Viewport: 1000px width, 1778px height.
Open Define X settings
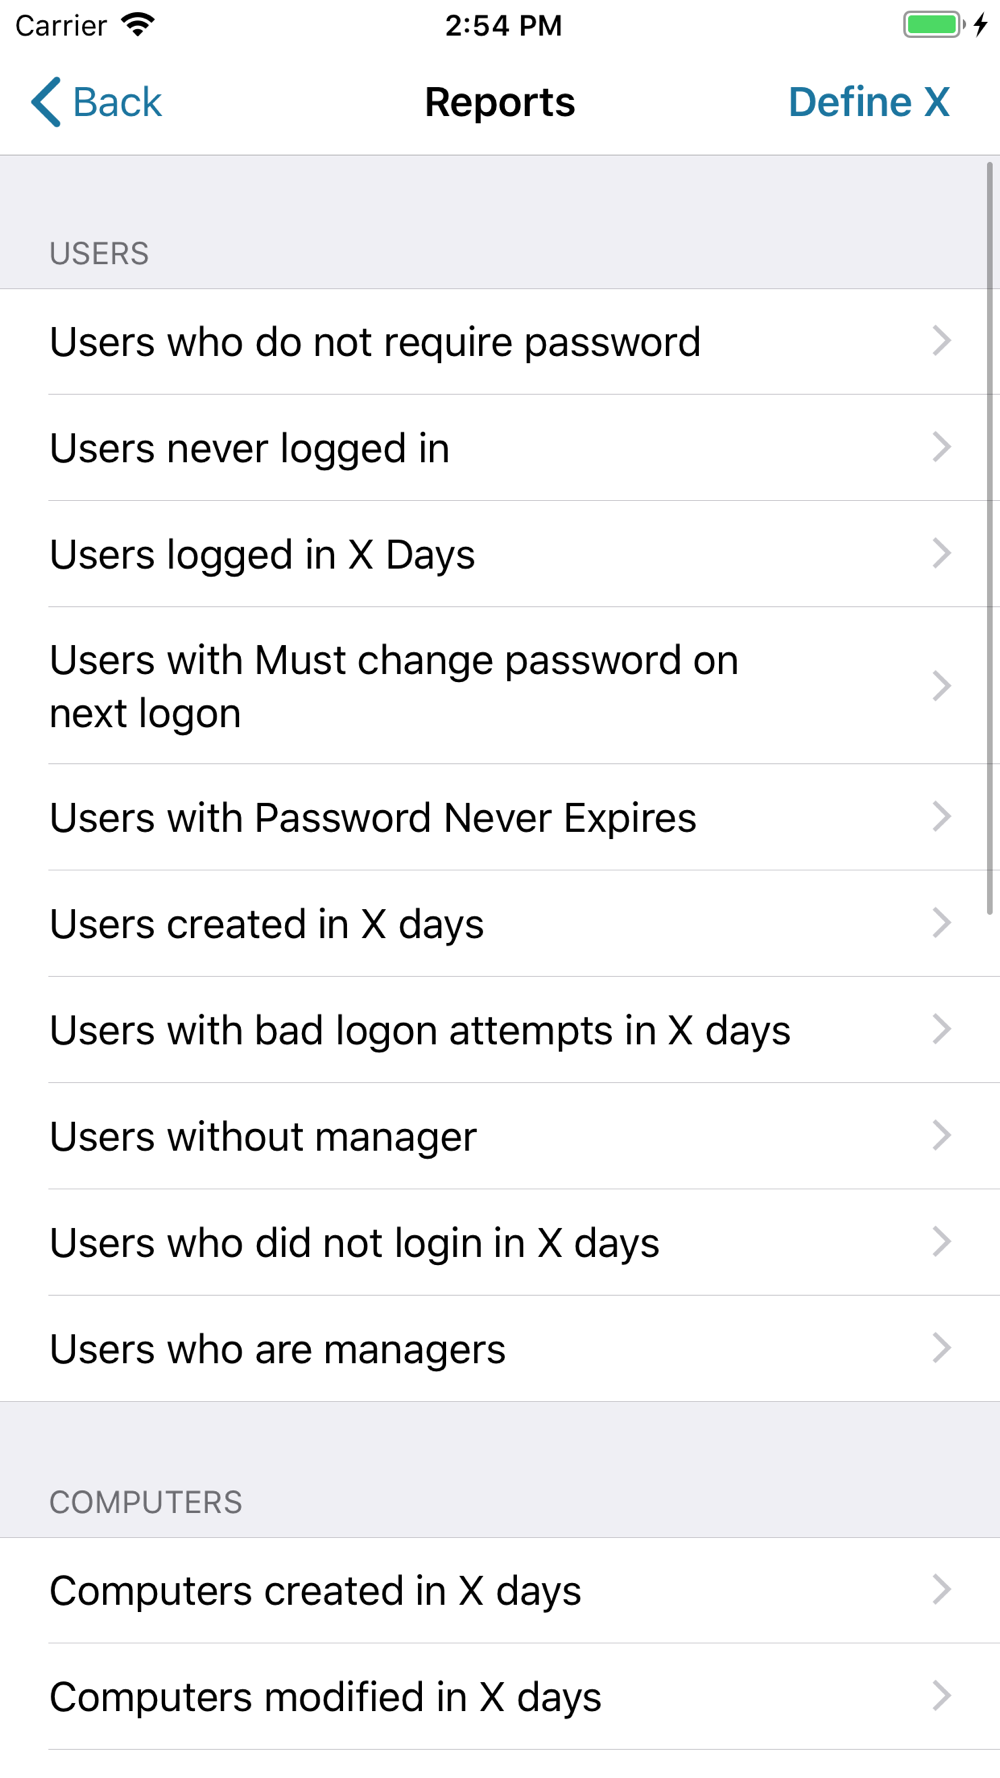(x=868, y=102)
